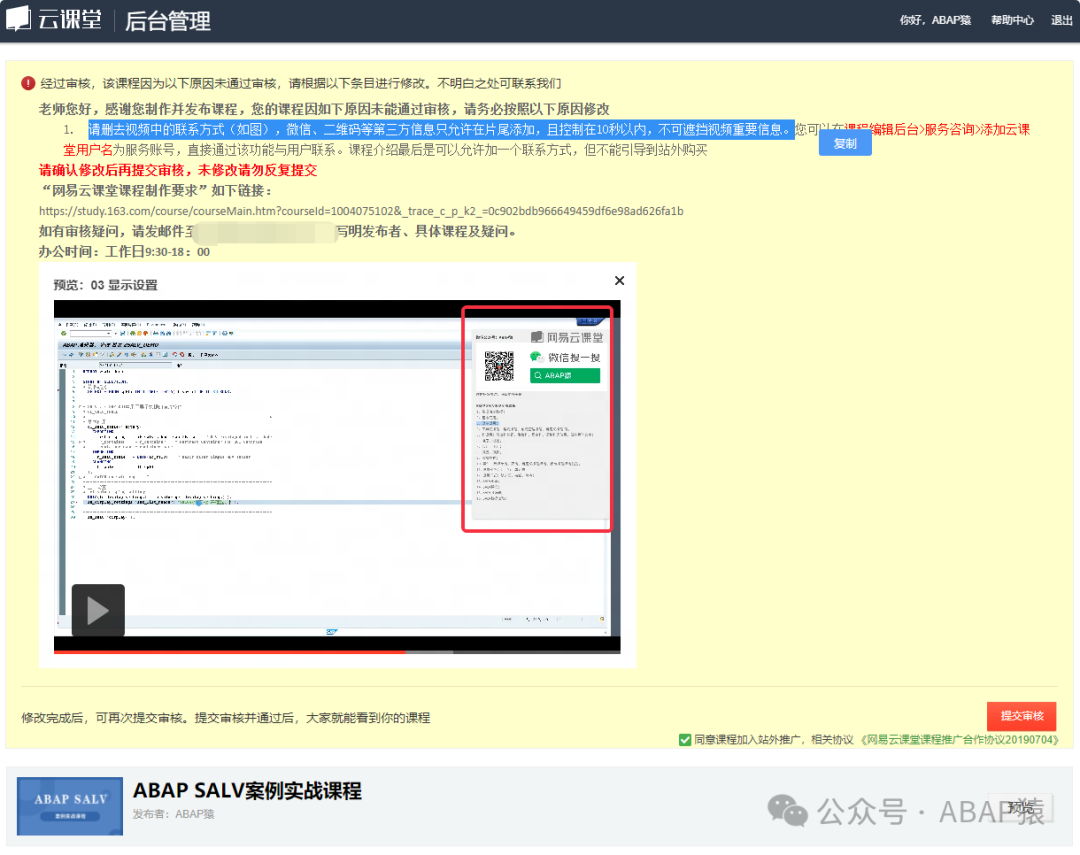Click the 后台管理 header title
Image resolution: width=1080 pixels, height=855 pixels.
167,21
